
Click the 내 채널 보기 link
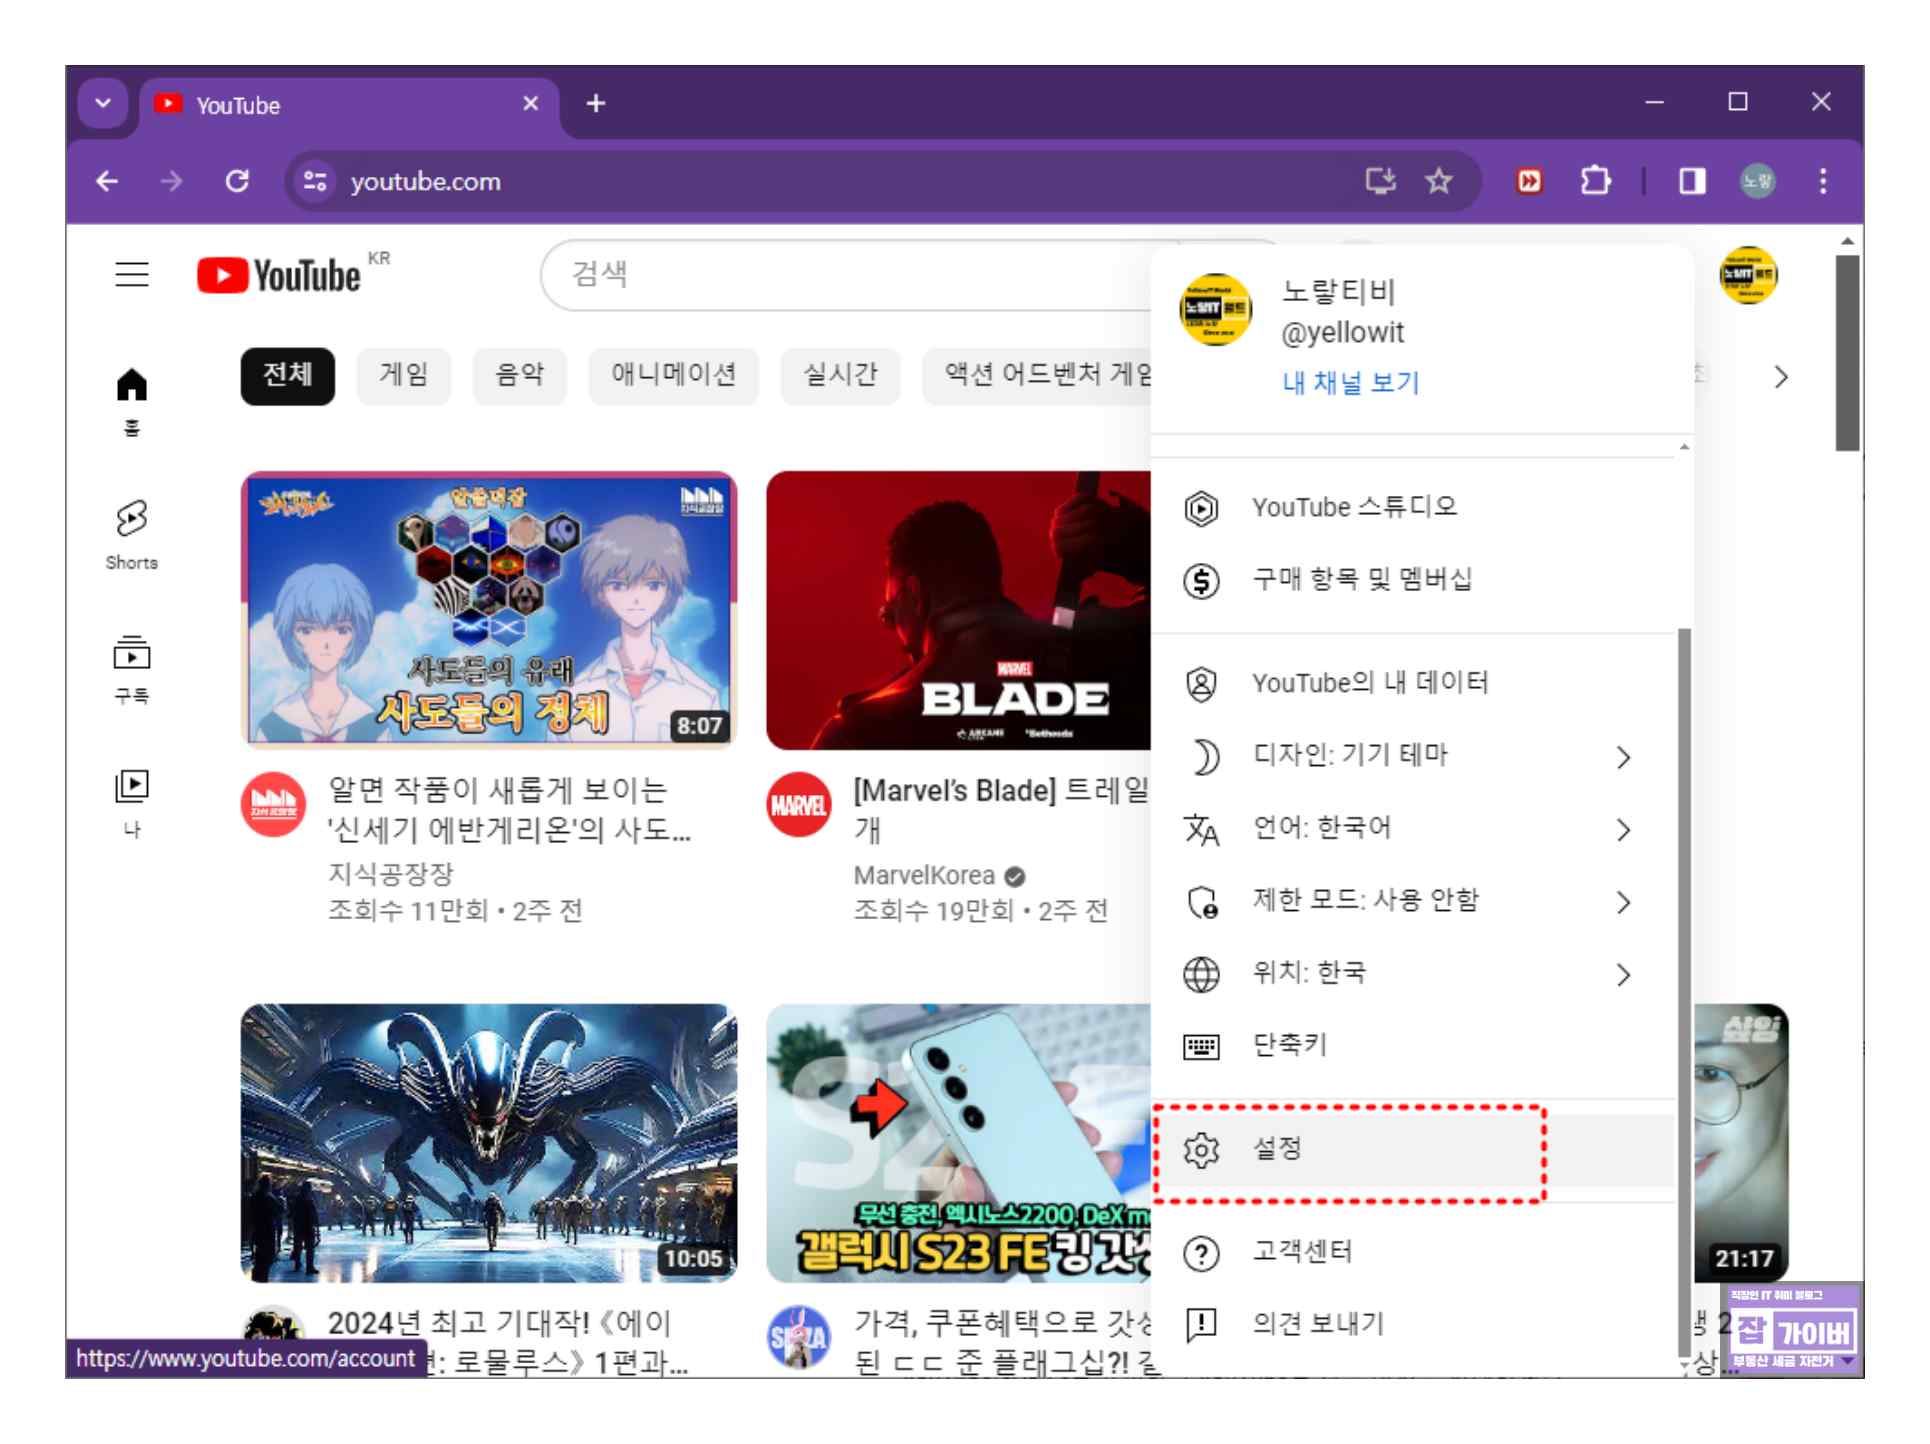coord(1350,383)
